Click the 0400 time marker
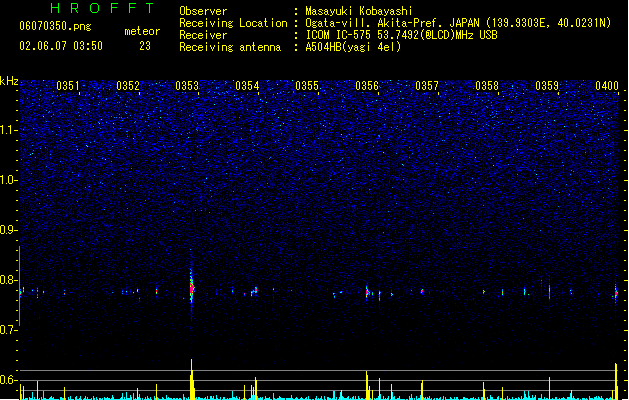Screen dimensions: 629x400 coord(607,86)
